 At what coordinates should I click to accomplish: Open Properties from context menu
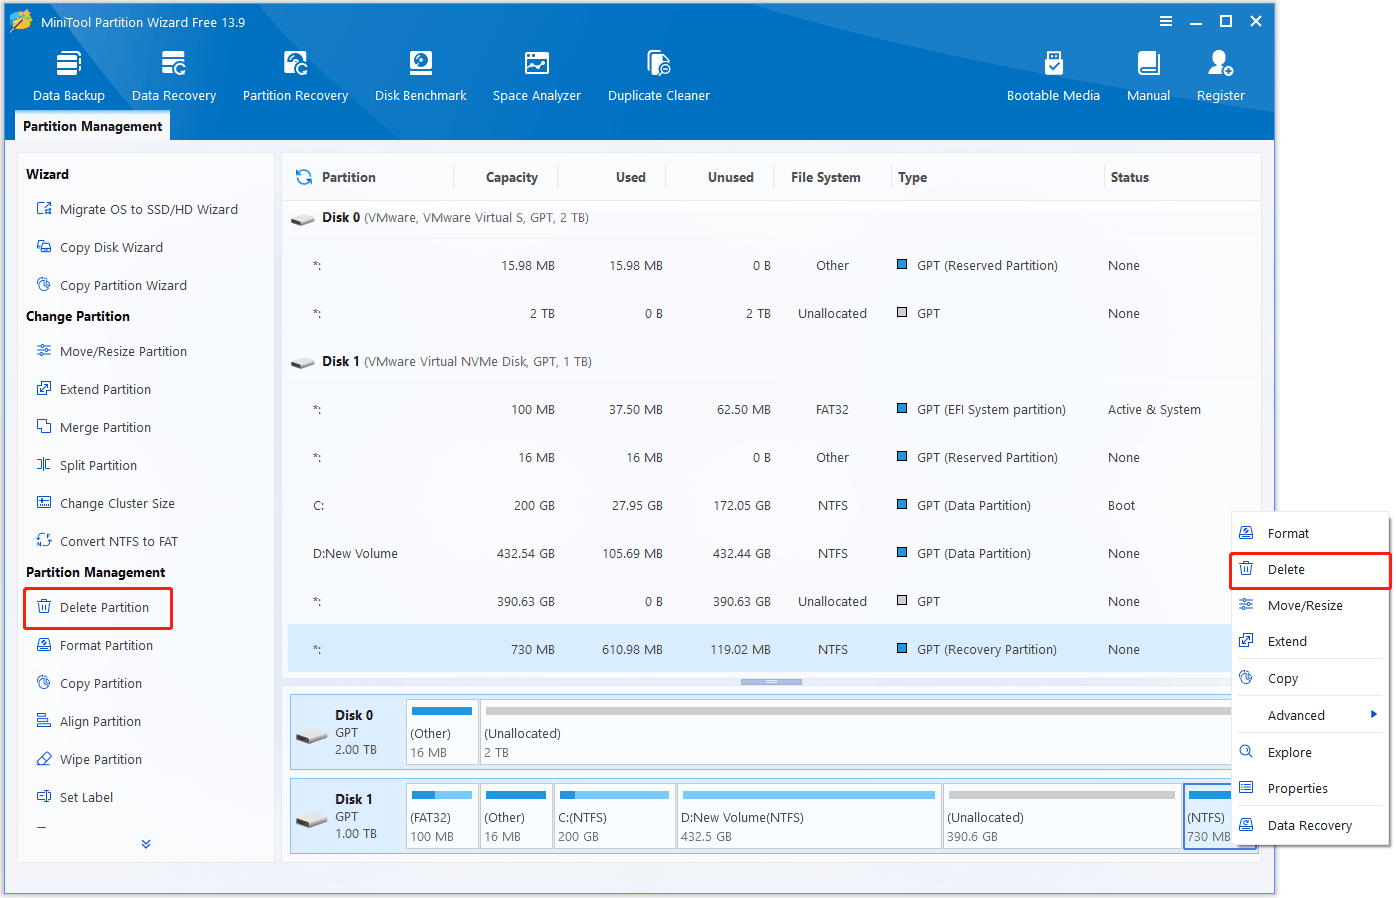tap(1310, 788)
